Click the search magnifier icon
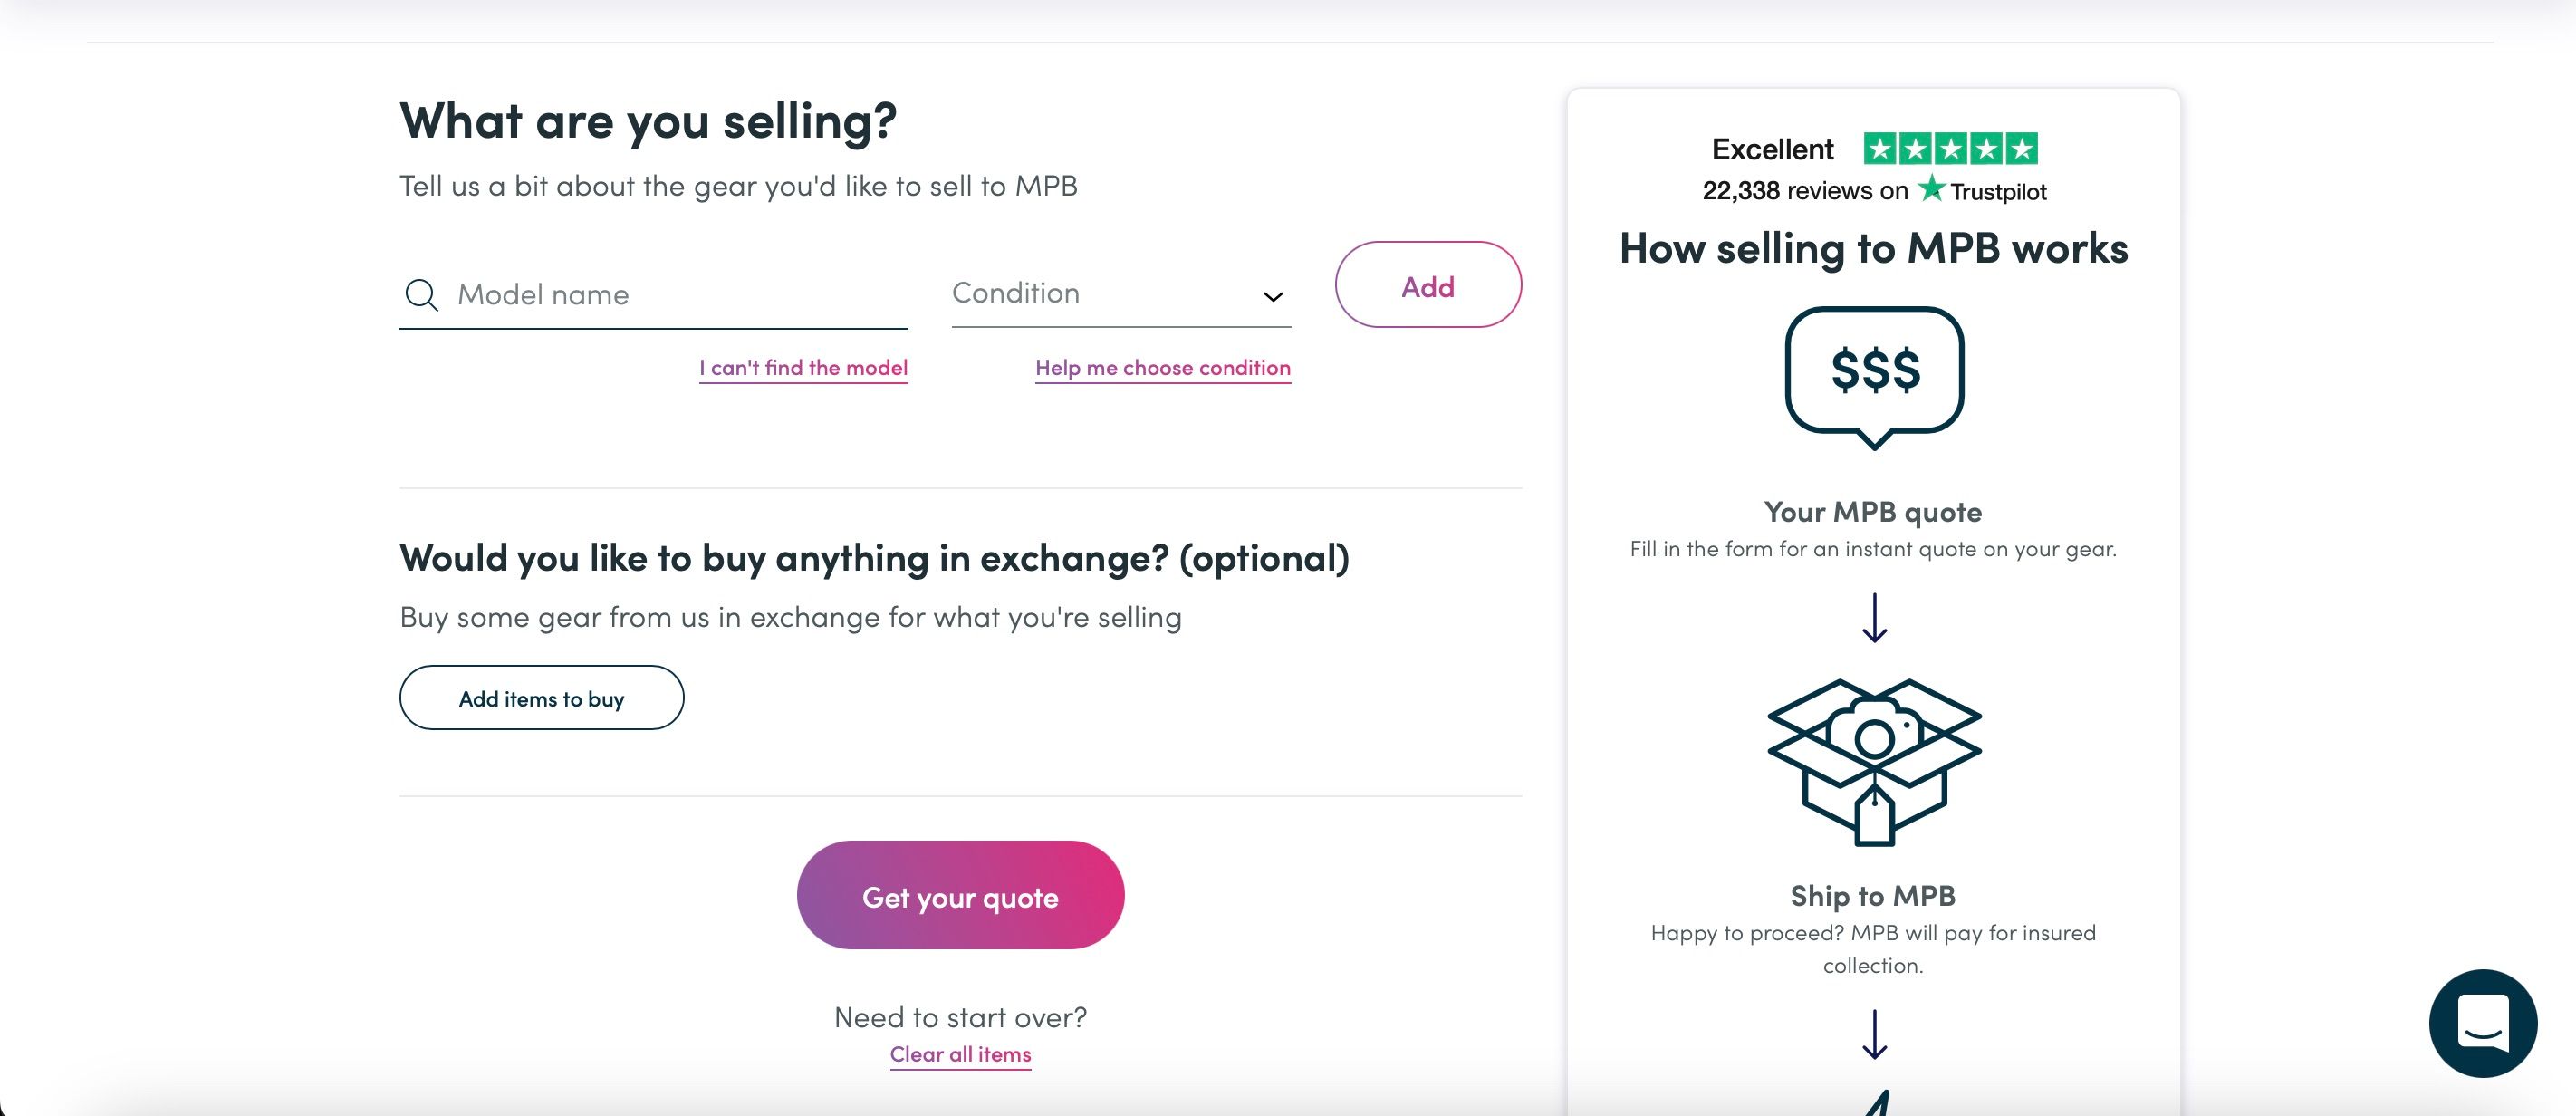The width and height of the screenshot is (2576, 1116). 421,294
